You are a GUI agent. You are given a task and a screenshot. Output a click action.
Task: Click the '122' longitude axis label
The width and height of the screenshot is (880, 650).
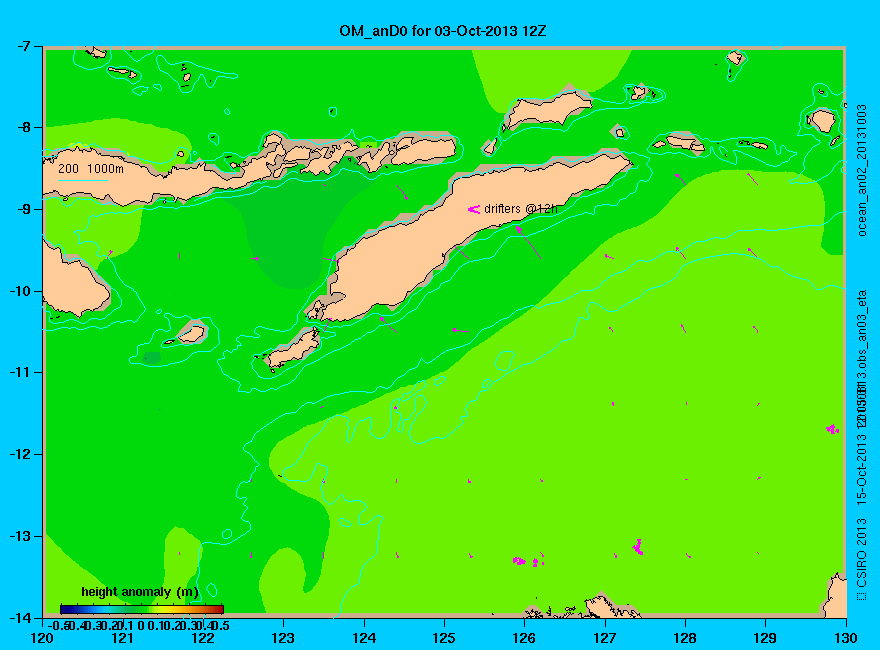[x=203, y=638]
